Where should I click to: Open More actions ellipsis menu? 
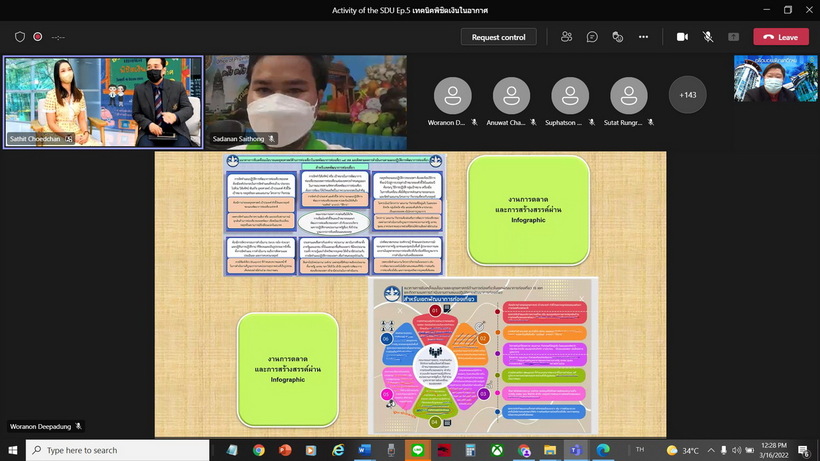(643, 37)
